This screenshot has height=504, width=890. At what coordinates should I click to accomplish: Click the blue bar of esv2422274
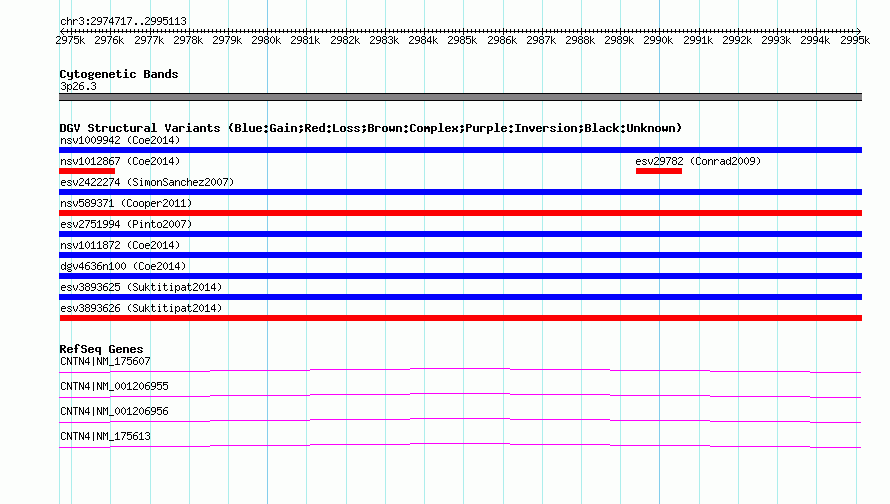(460, 192)
